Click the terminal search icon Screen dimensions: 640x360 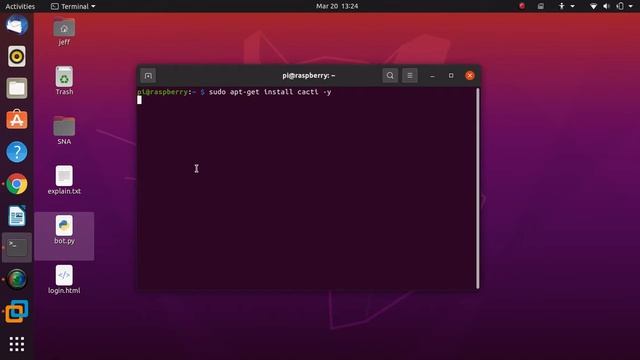point(390,76)
